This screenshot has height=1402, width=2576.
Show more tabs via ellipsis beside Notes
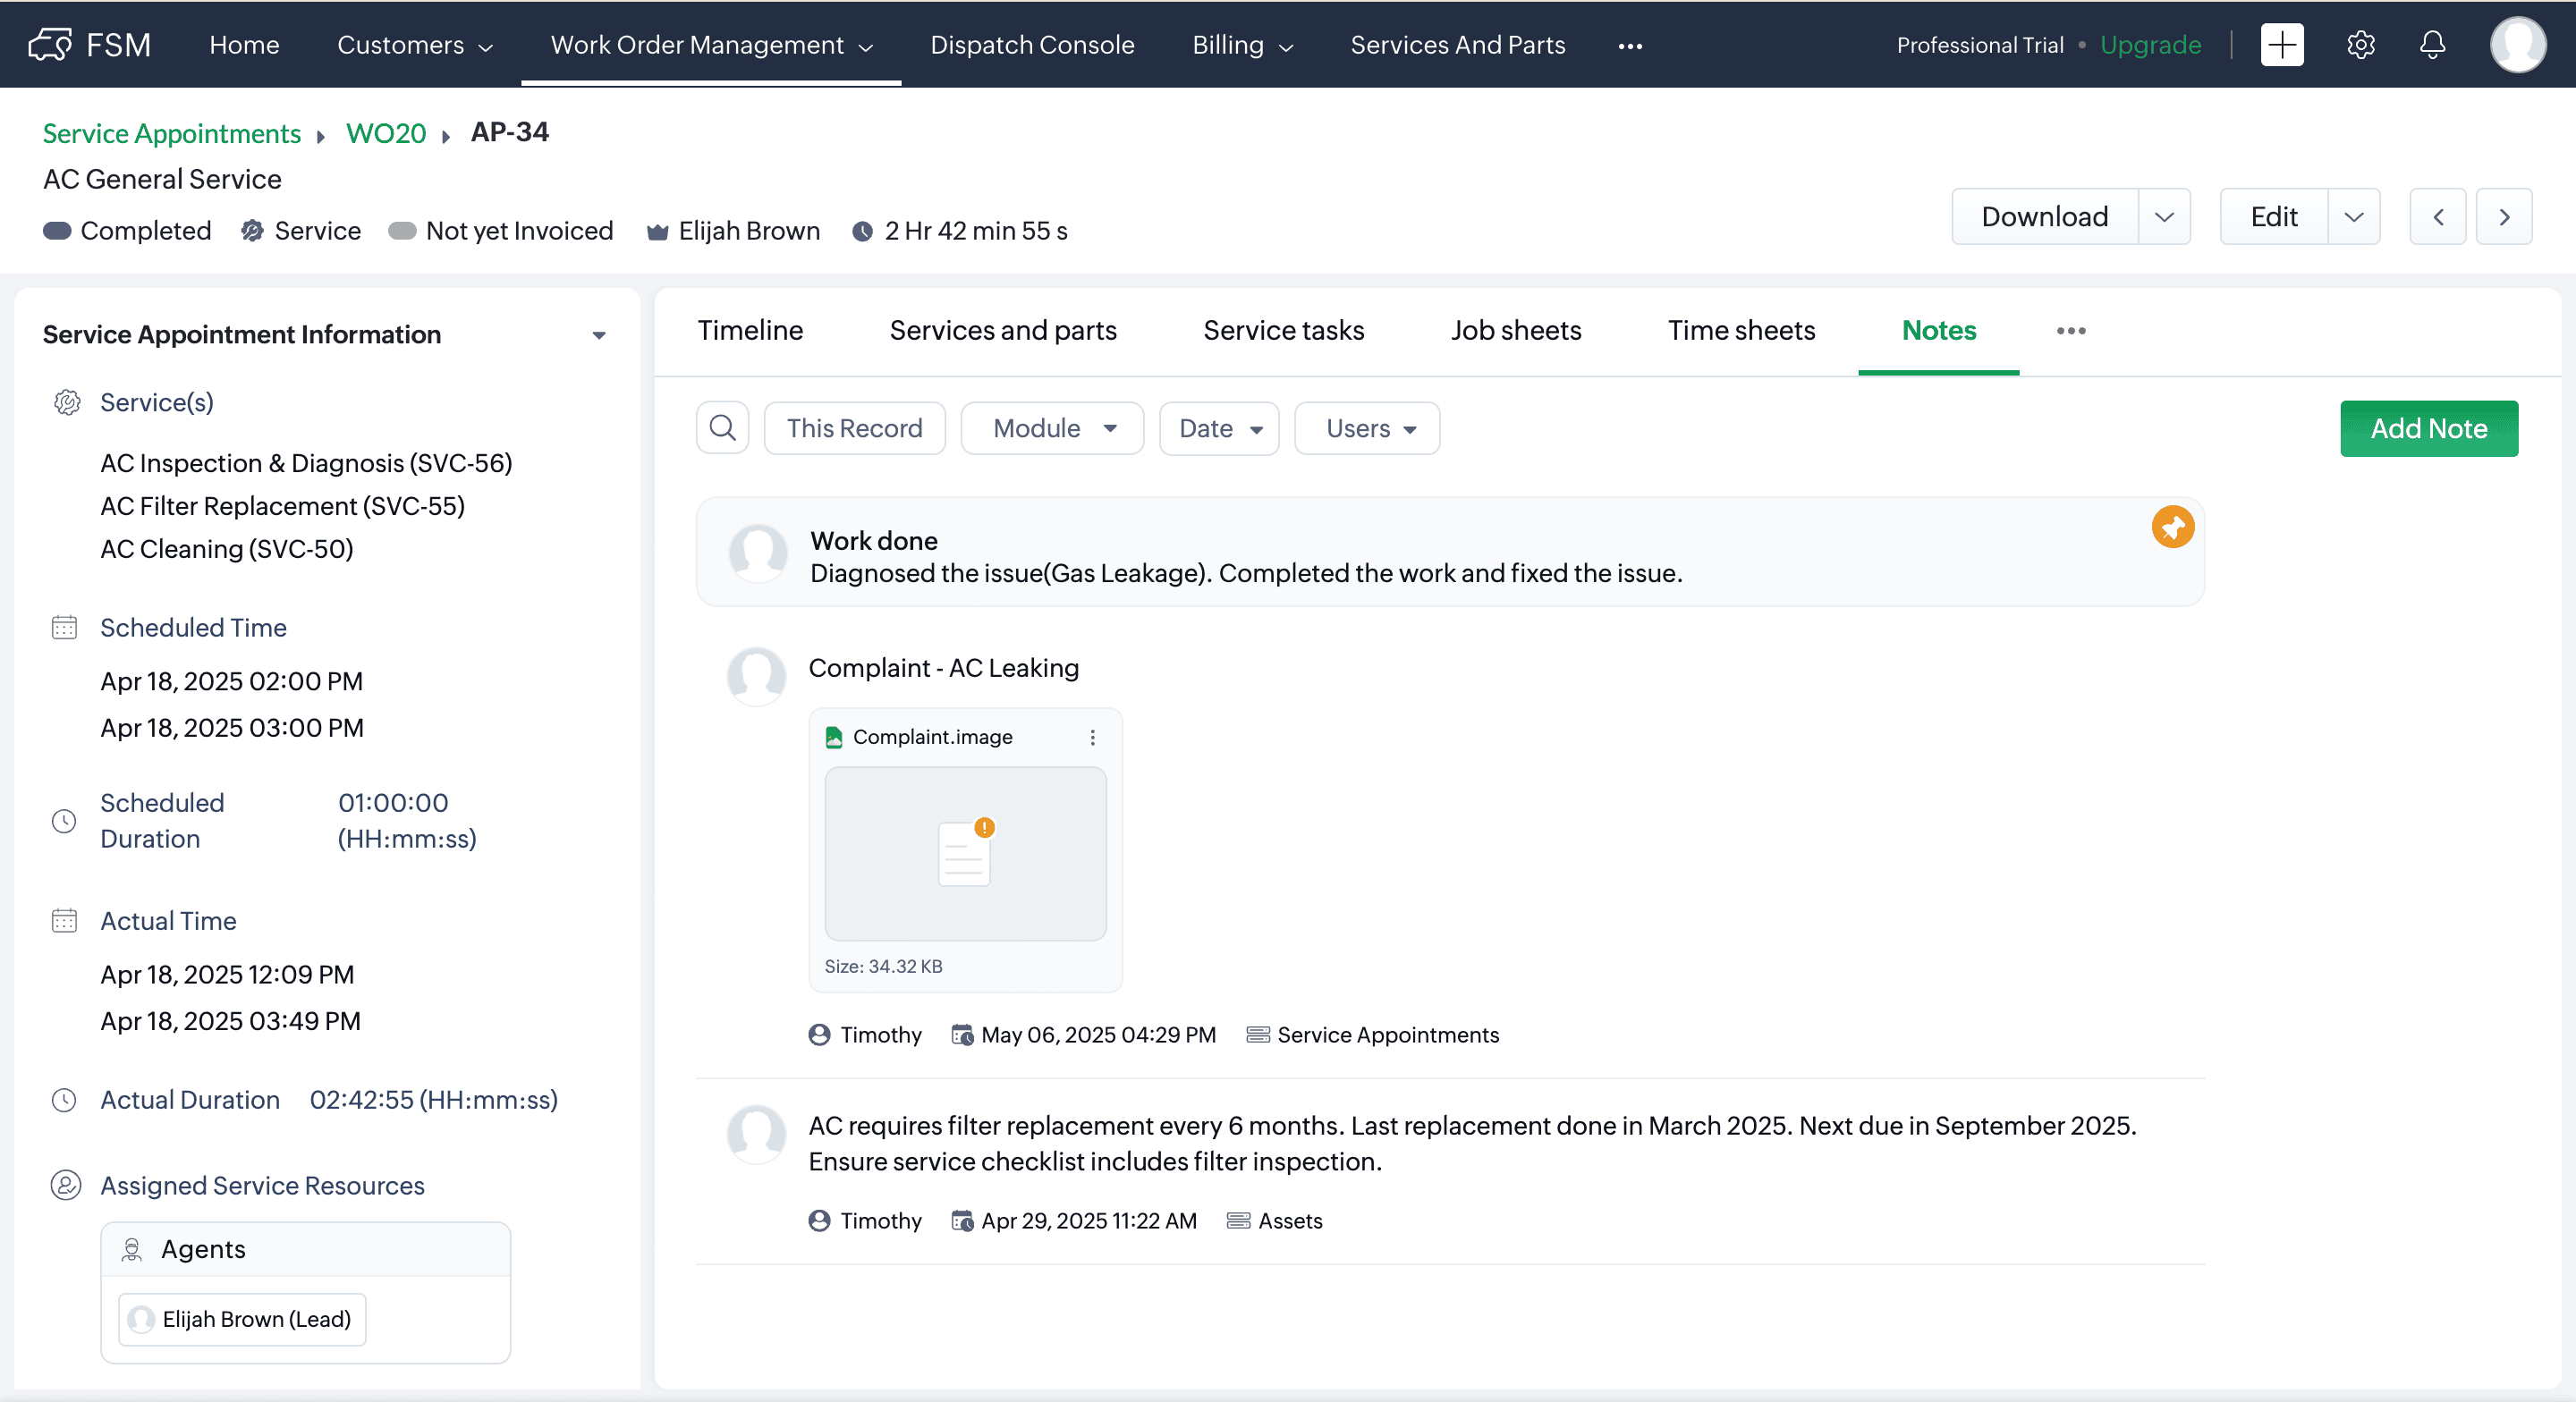click(2070, 331)
